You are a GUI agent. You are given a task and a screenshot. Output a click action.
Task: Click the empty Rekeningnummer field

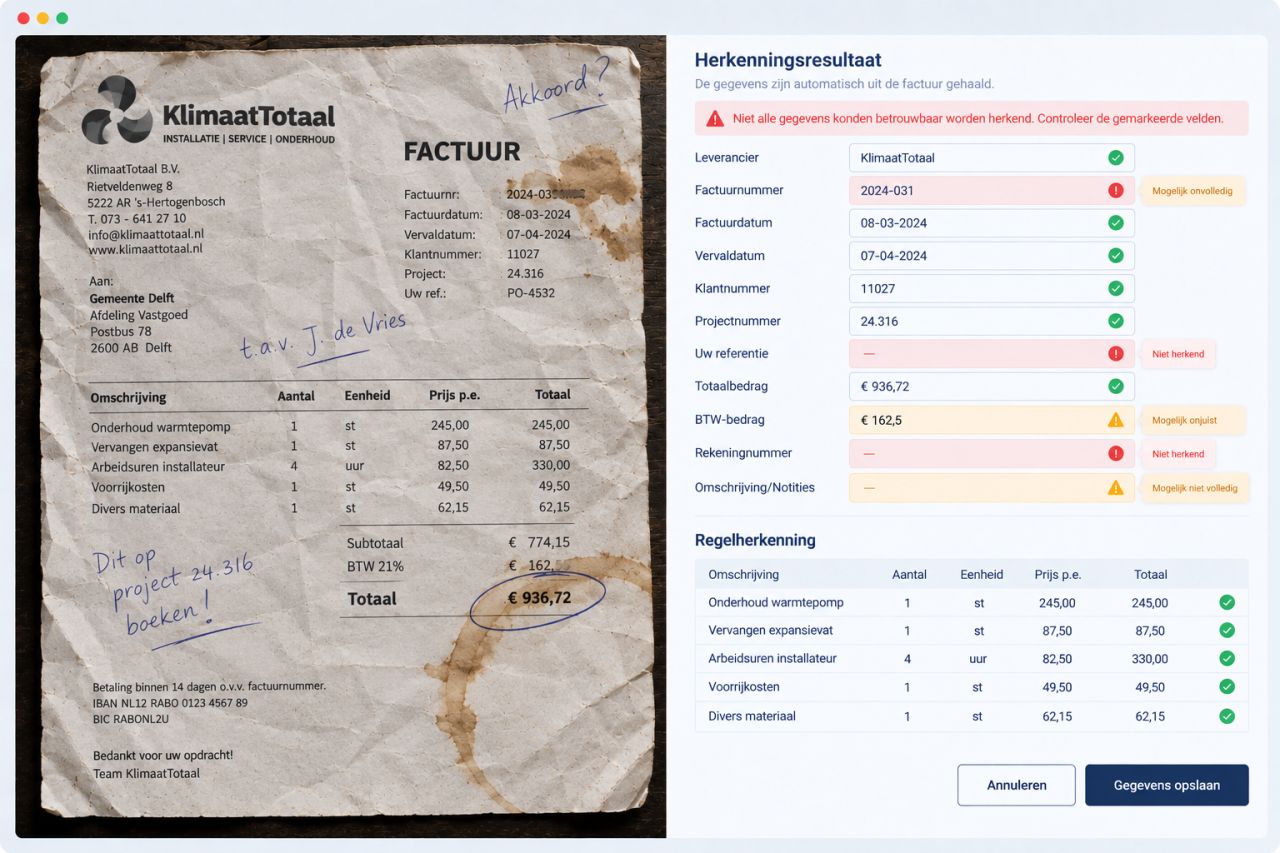click(x=992, y=454)
